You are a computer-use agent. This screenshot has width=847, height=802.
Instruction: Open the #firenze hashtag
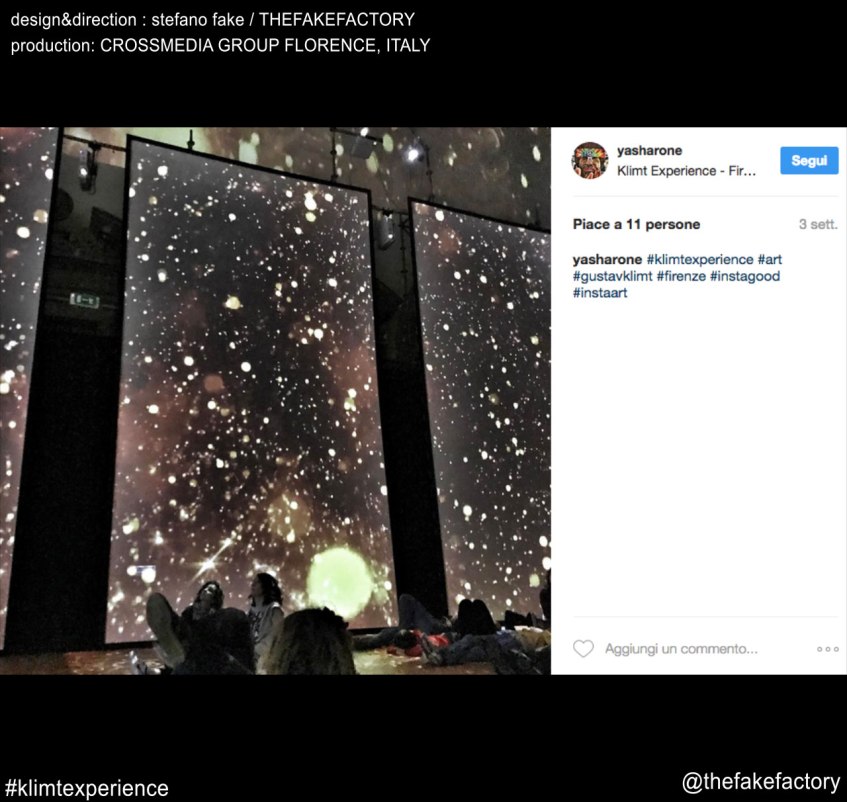[x=681, y=276]
